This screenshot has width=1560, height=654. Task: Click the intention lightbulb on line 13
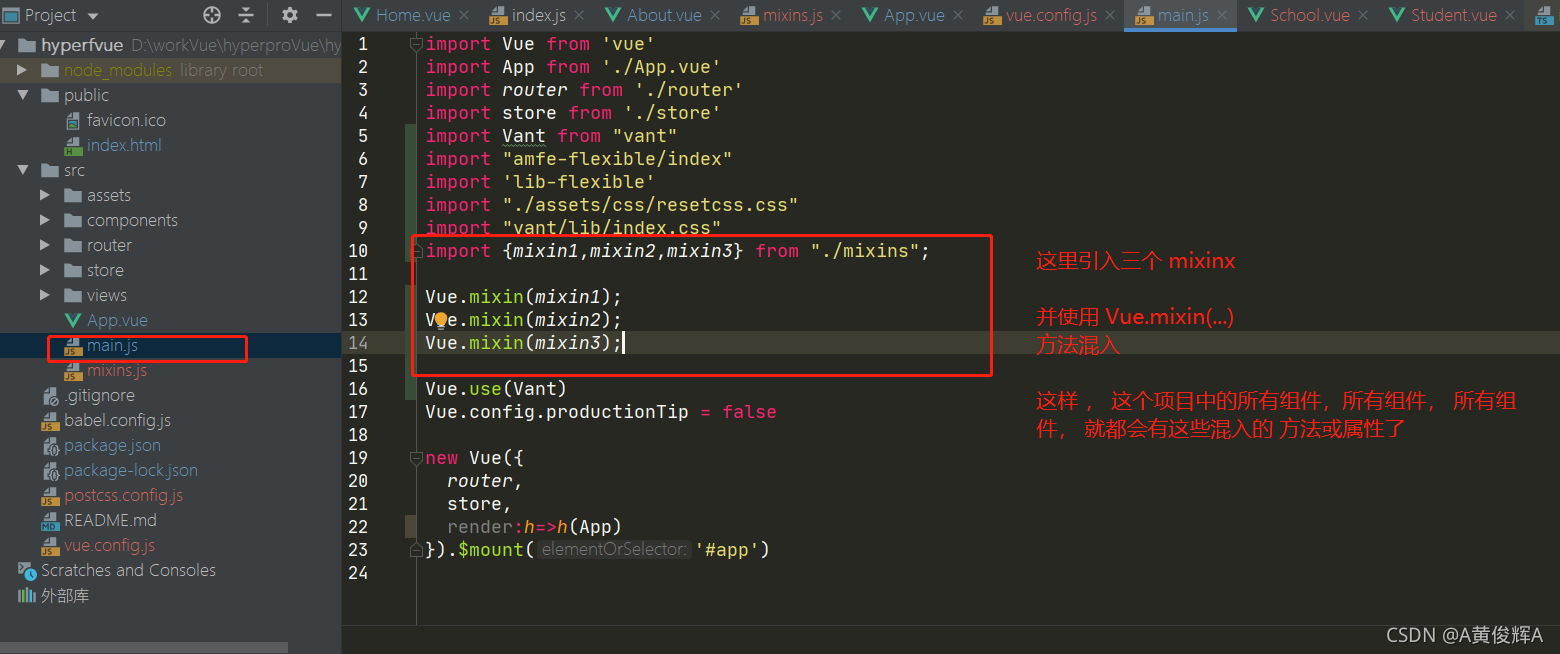point(440,320)
